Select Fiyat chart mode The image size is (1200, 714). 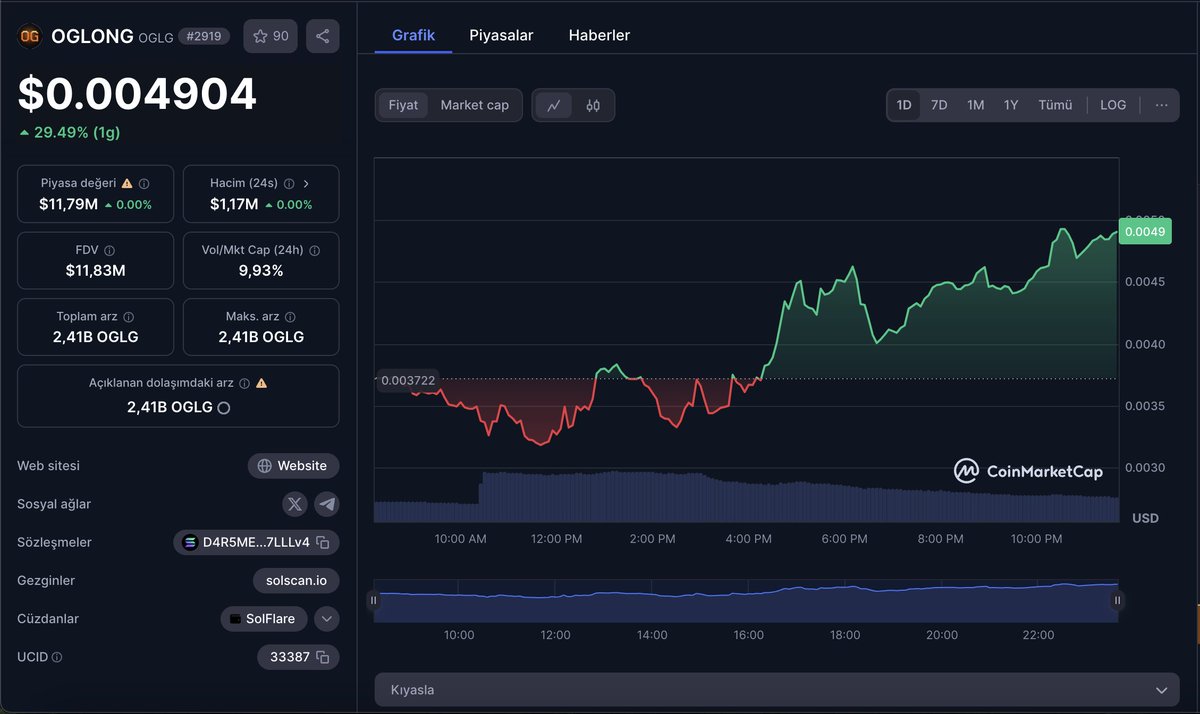coord(403,105)
